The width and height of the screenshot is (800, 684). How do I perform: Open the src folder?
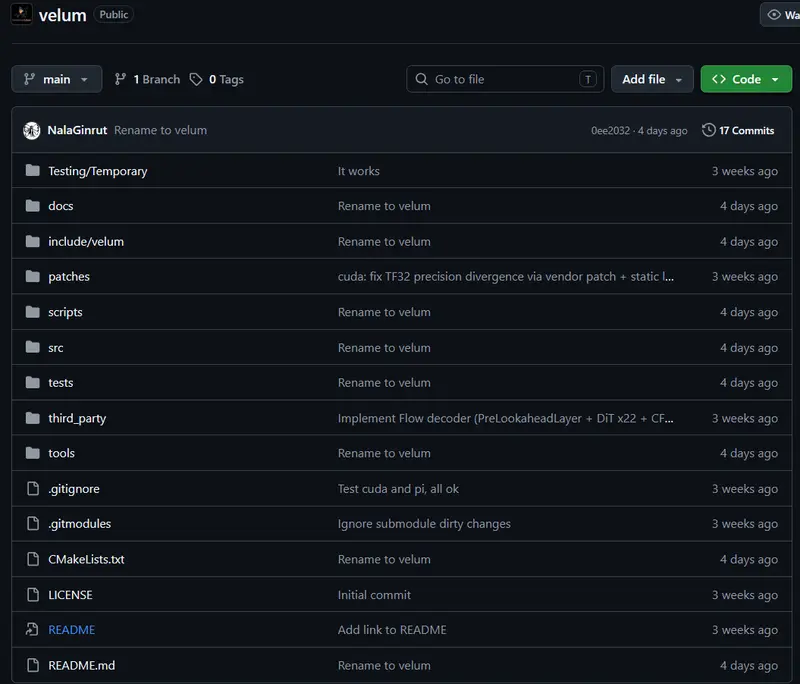coord(56,348)
